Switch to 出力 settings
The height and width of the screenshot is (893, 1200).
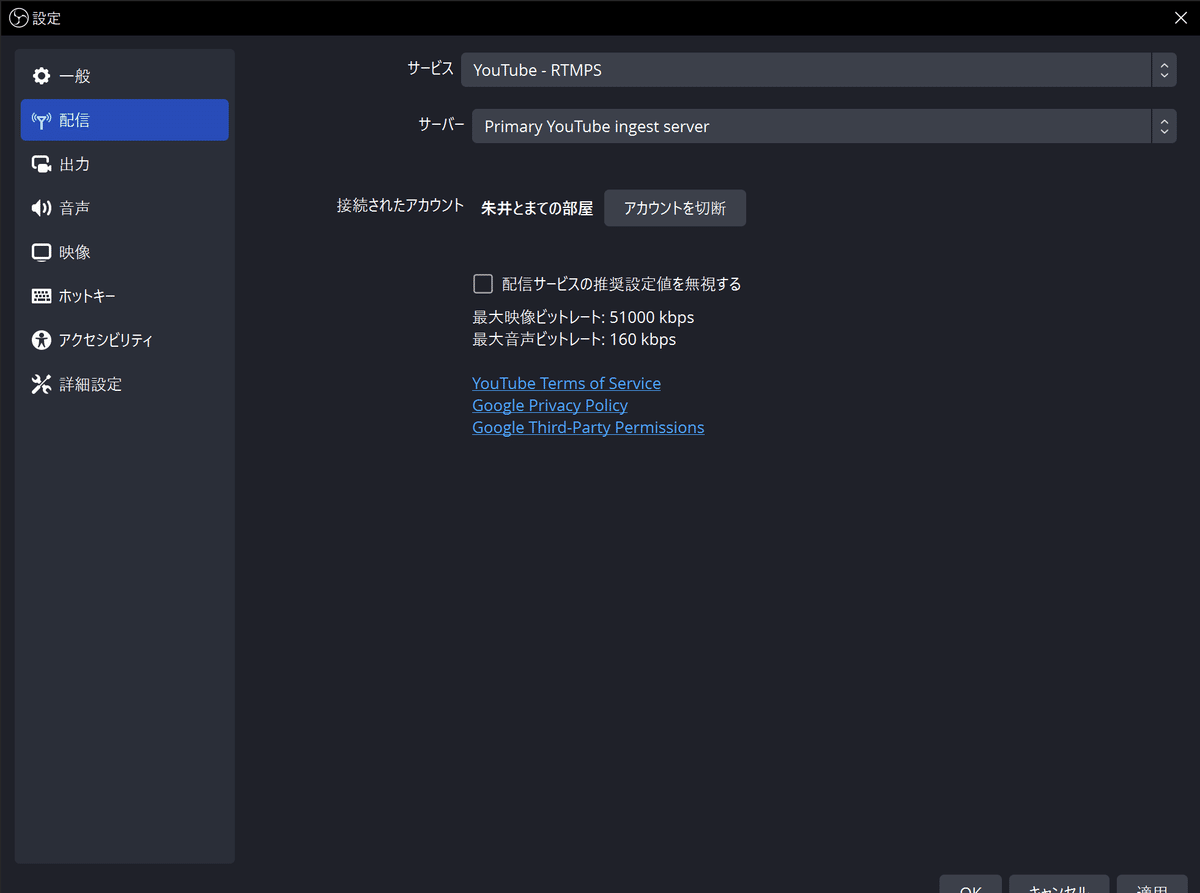(125, 164)
